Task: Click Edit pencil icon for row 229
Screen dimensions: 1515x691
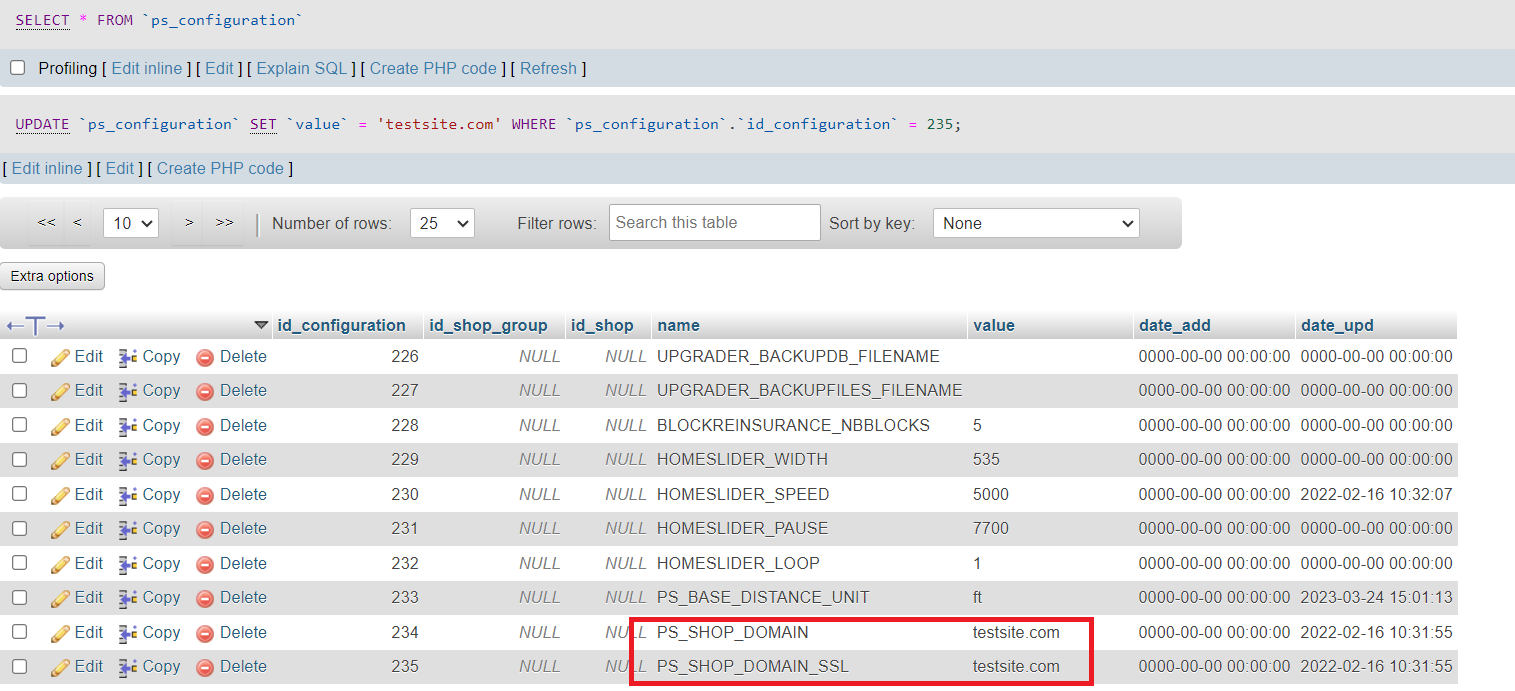Action: point(60,460)
